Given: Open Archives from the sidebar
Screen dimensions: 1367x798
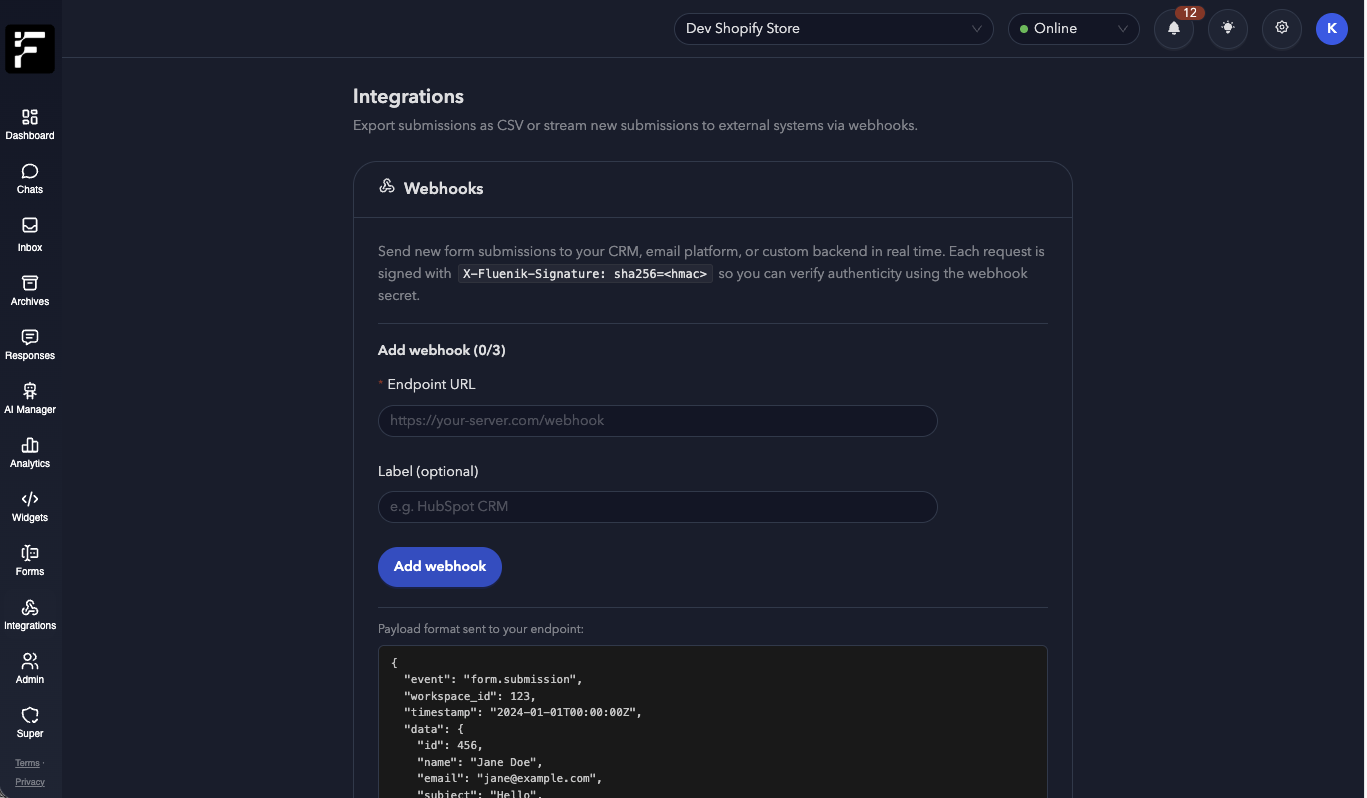Looking at the screenshot, I should 30,284.
